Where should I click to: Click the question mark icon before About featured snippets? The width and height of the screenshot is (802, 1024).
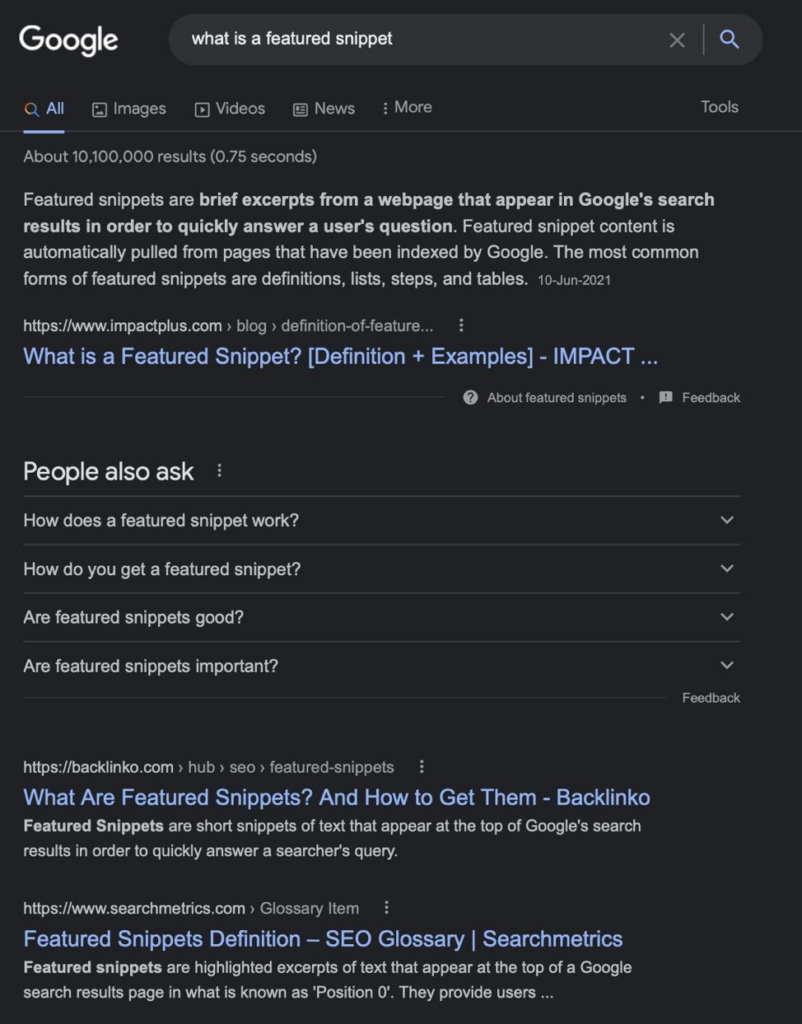click(469, 397)
